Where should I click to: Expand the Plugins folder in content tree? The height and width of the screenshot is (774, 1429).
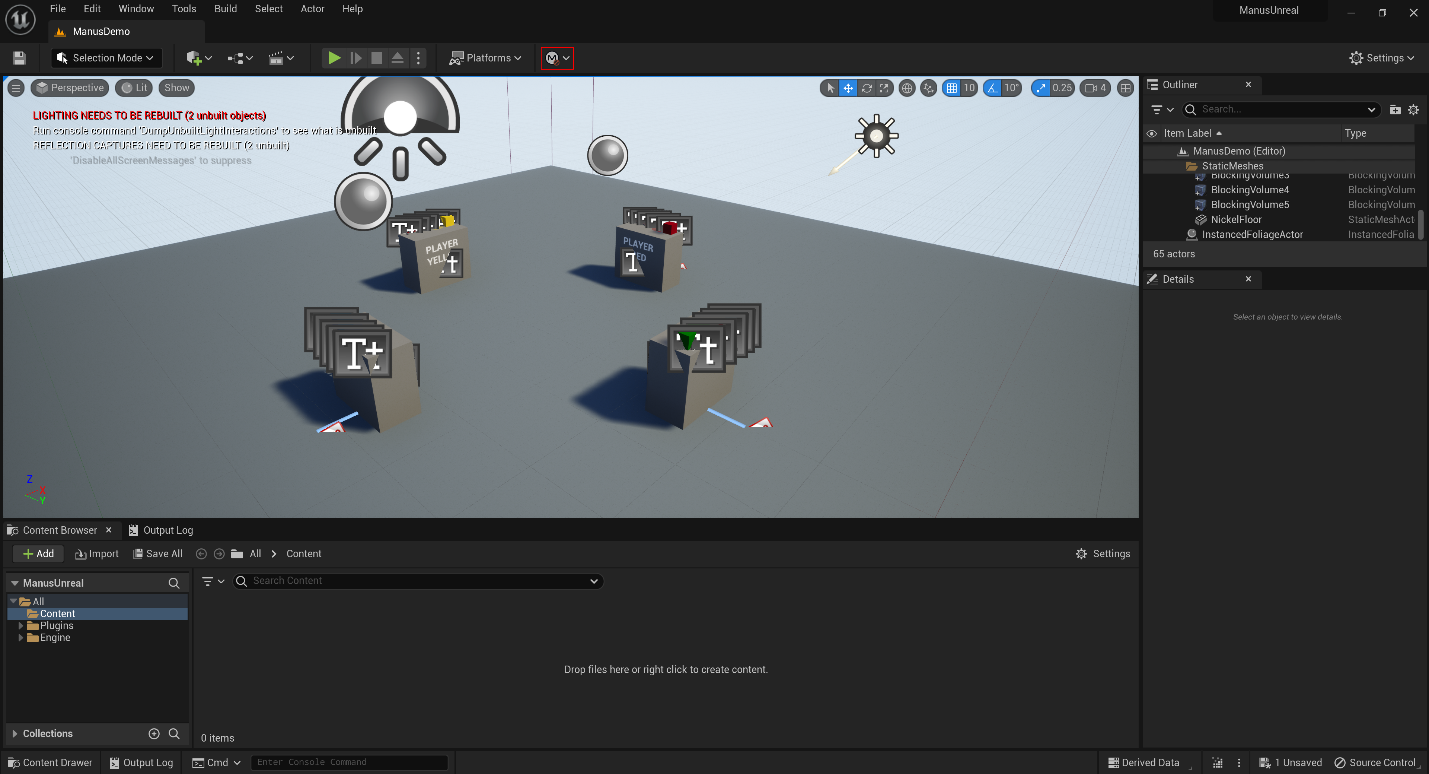tap(21, 626)
